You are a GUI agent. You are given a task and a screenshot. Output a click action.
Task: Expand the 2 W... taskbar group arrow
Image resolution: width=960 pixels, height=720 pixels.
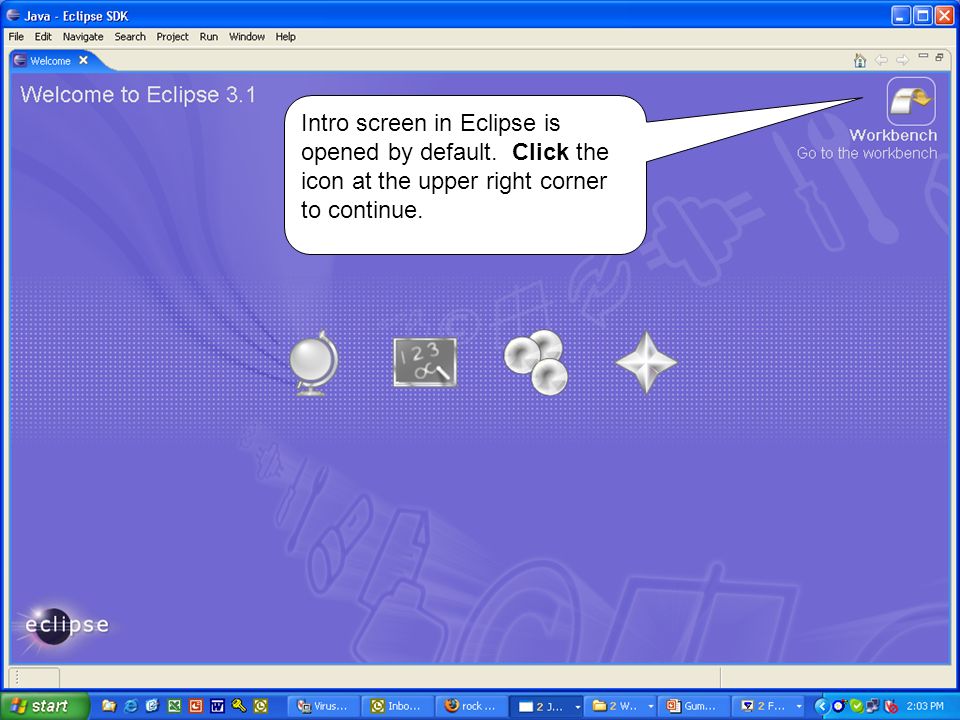pyautogui.click(x=651, y=707)
